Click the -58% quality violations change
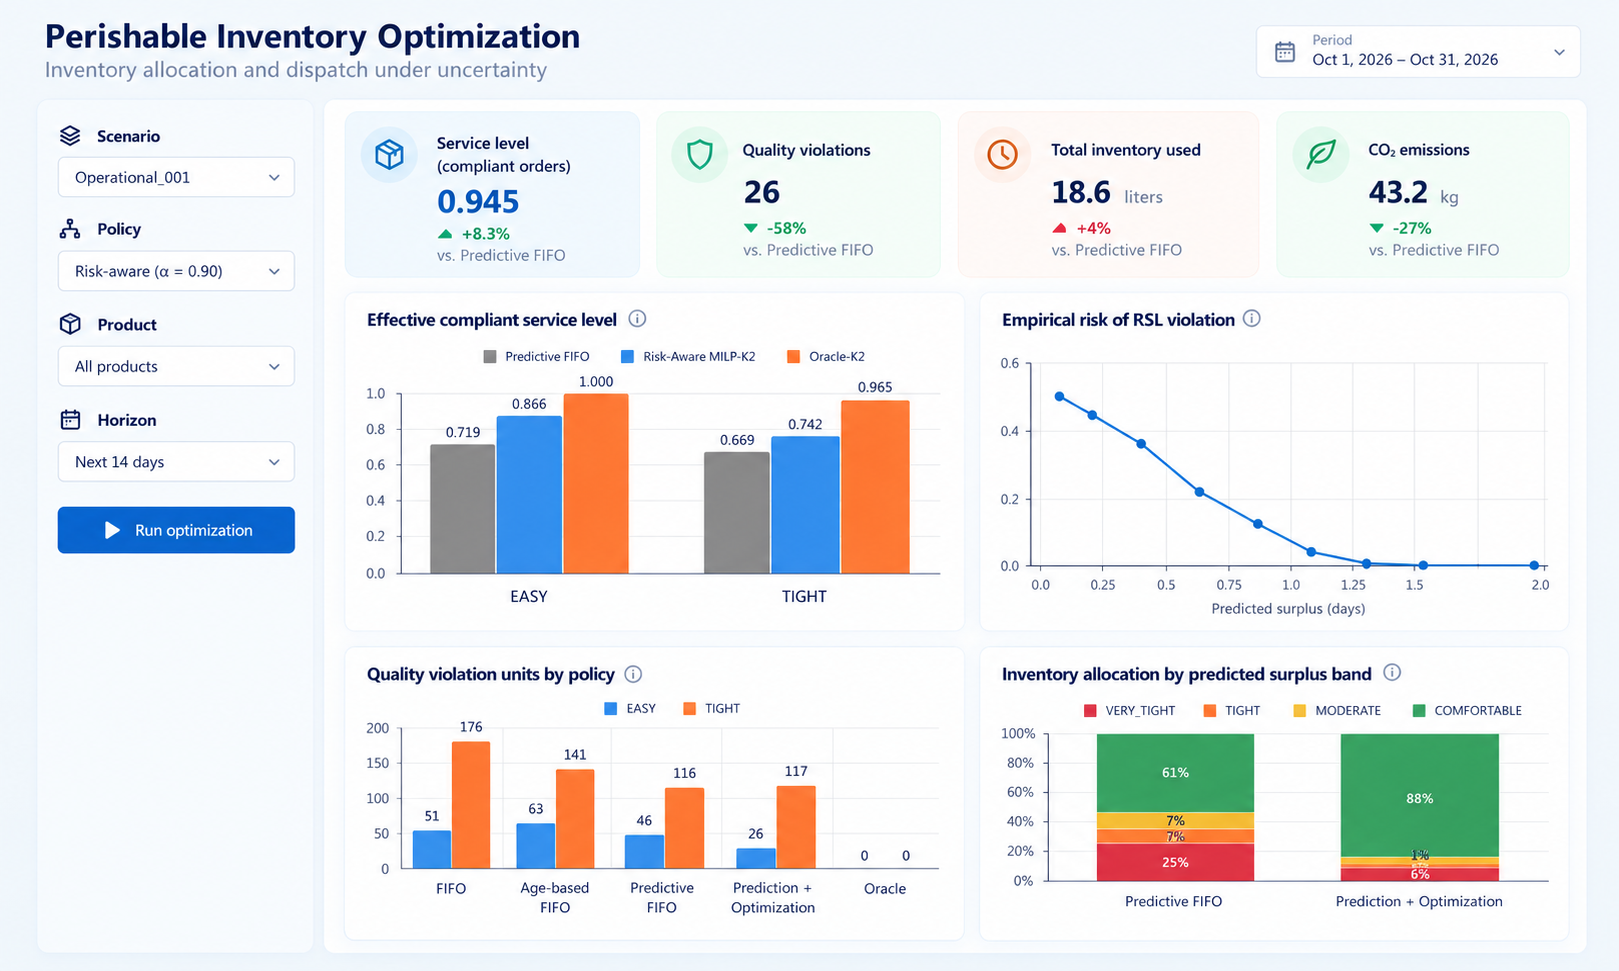1619x971 pixels. (x=775, y=228)
